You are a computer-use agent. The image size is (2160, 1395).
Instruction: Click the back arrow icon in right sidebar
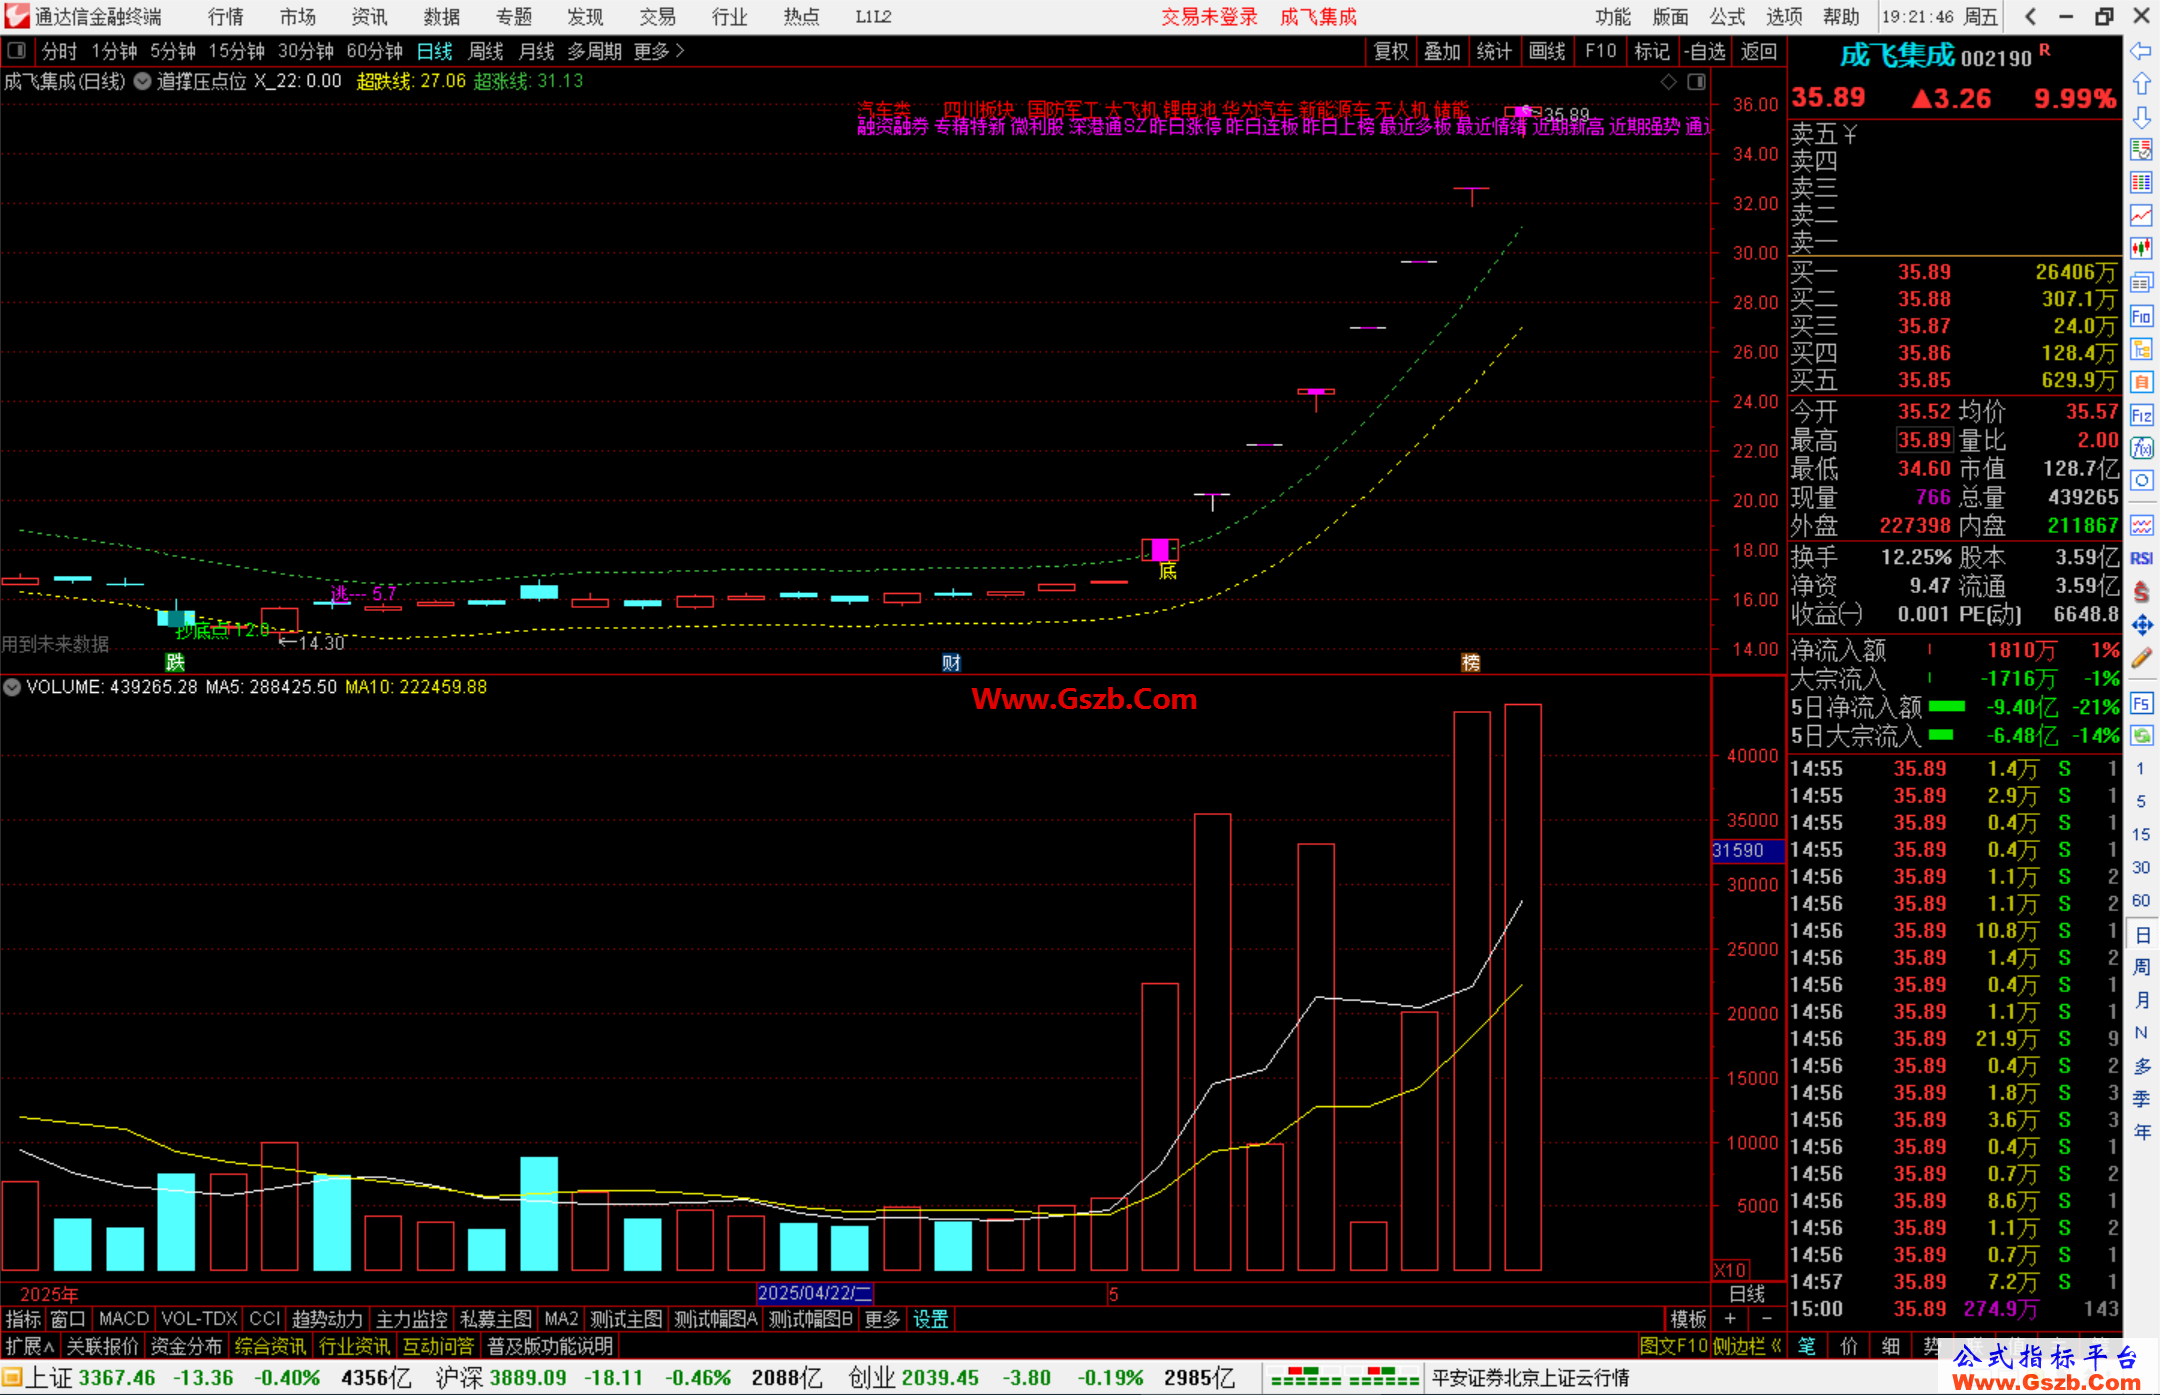point(2141,50)
